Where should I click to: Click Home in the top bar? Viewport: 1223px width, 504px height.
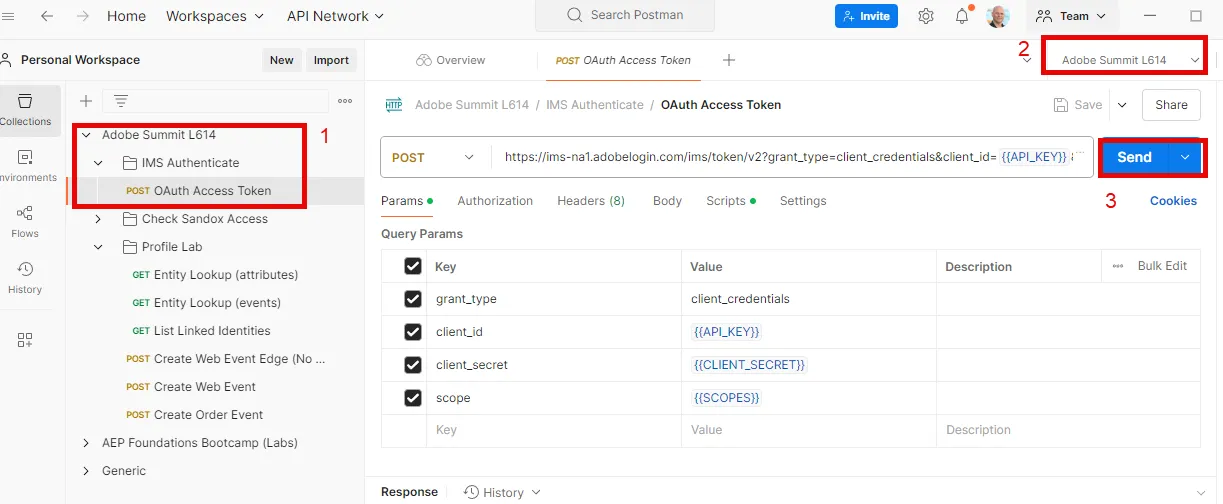tap(126, 16)
